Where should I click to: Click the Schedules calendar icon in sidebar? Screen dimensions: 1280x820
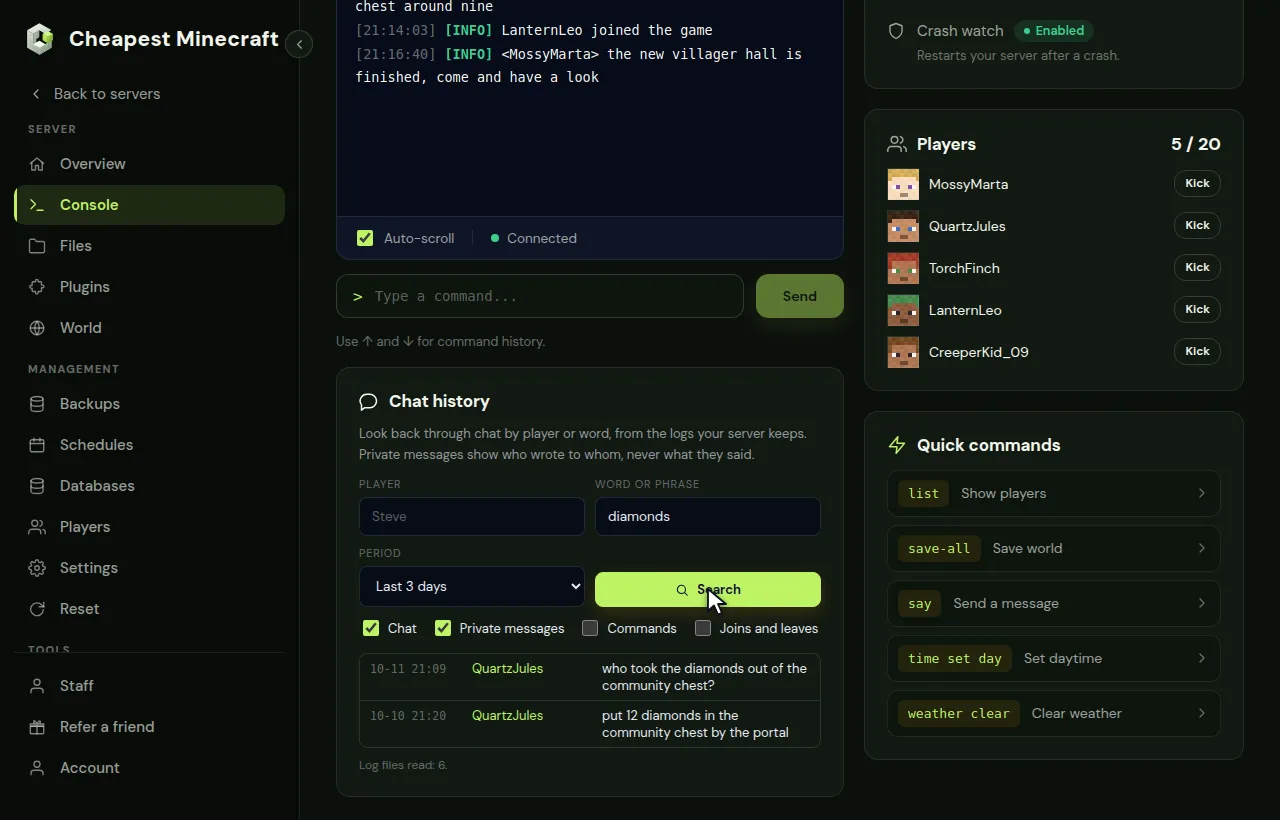click(x=37, y=445)
